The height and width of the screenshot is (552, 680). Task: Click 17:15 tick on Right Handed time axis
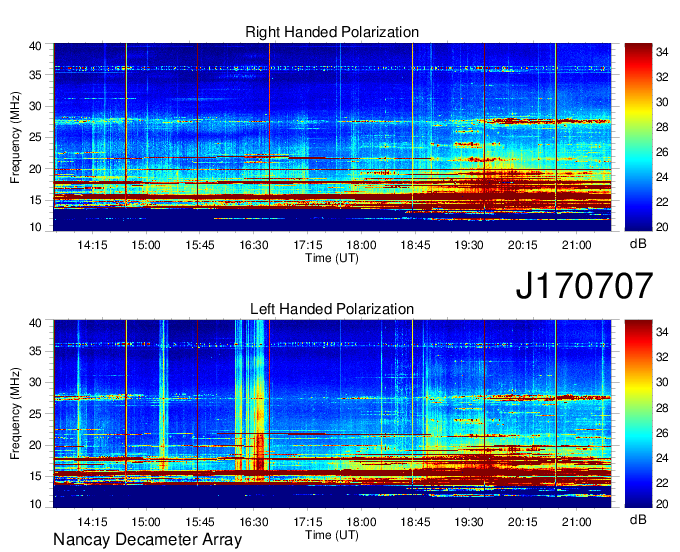(307, 245)
